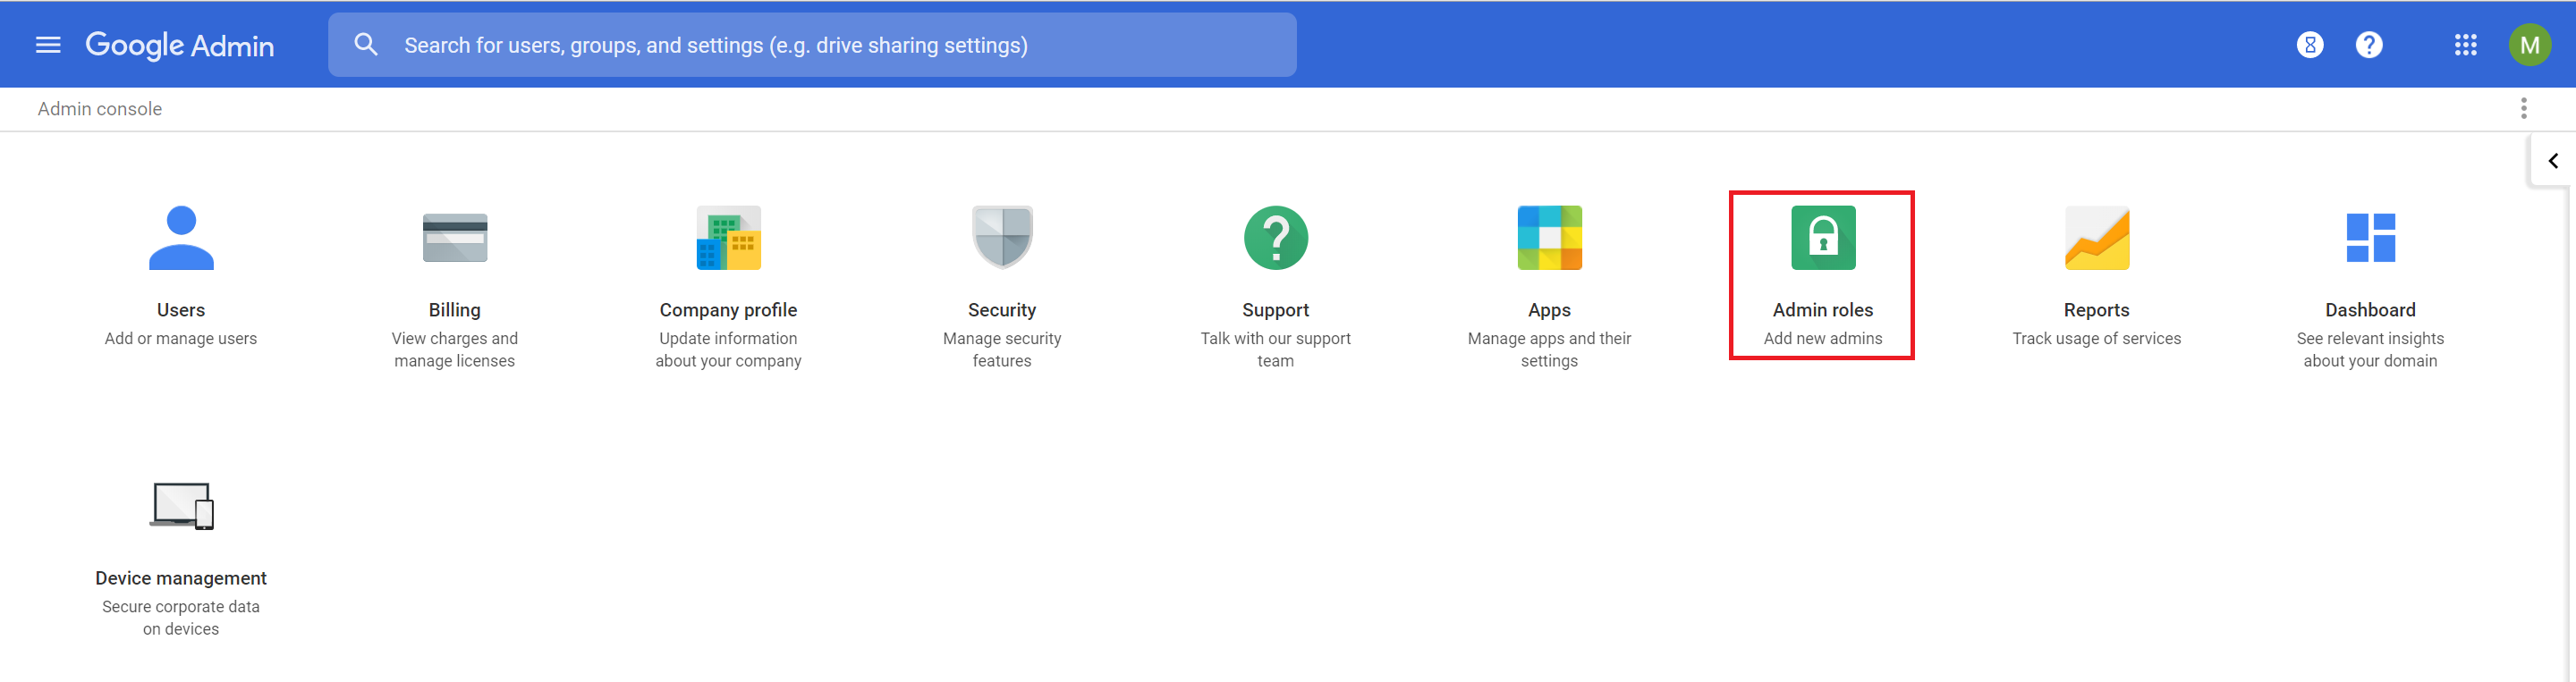Click the Support question mark icon
This screenshot has height=682, width=2576.
coord(1275,238)
